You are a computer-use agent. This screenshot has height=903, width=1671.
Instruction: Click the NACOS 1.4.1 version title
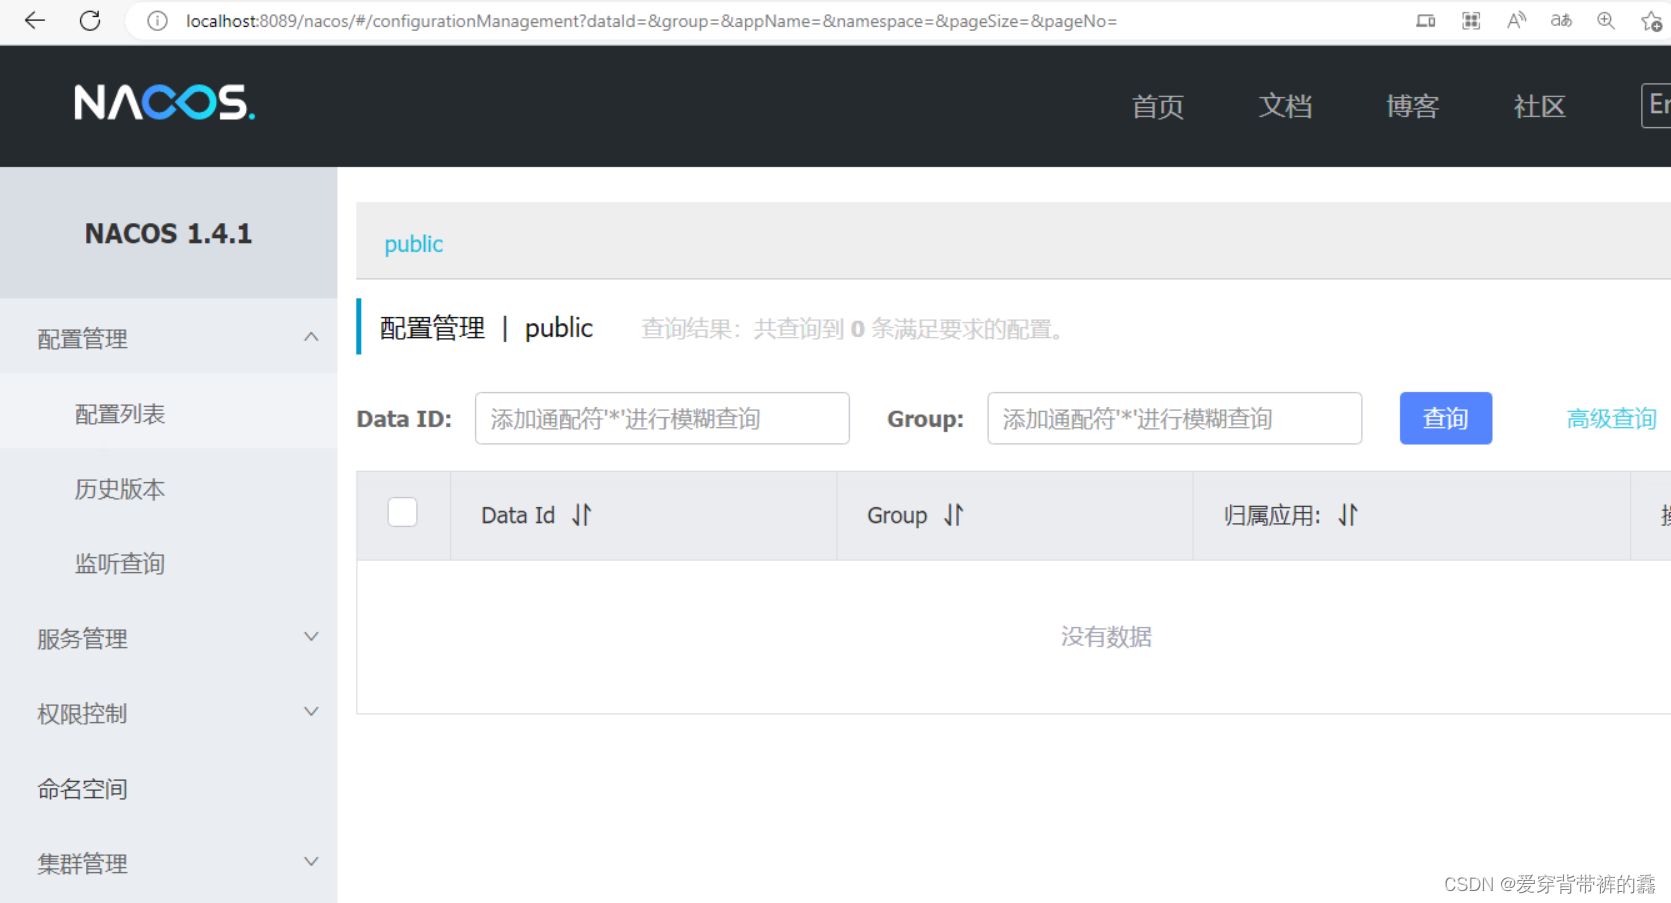click(x=168, y=233)
